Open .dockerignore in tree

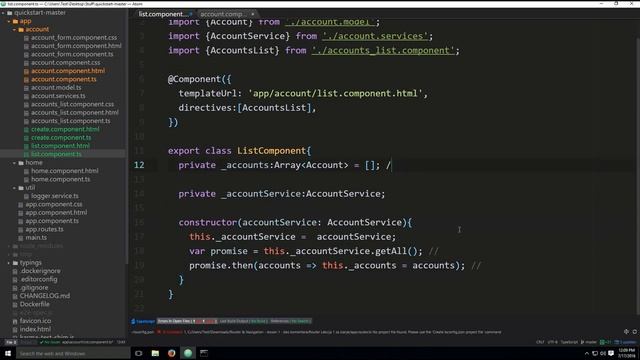point(40,271)
